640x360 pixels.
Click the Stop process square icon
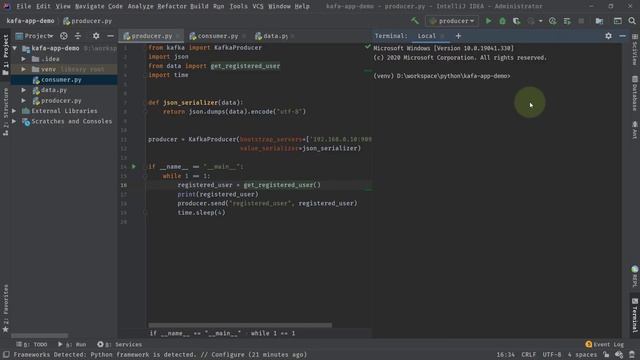click(x=581, y=21)
